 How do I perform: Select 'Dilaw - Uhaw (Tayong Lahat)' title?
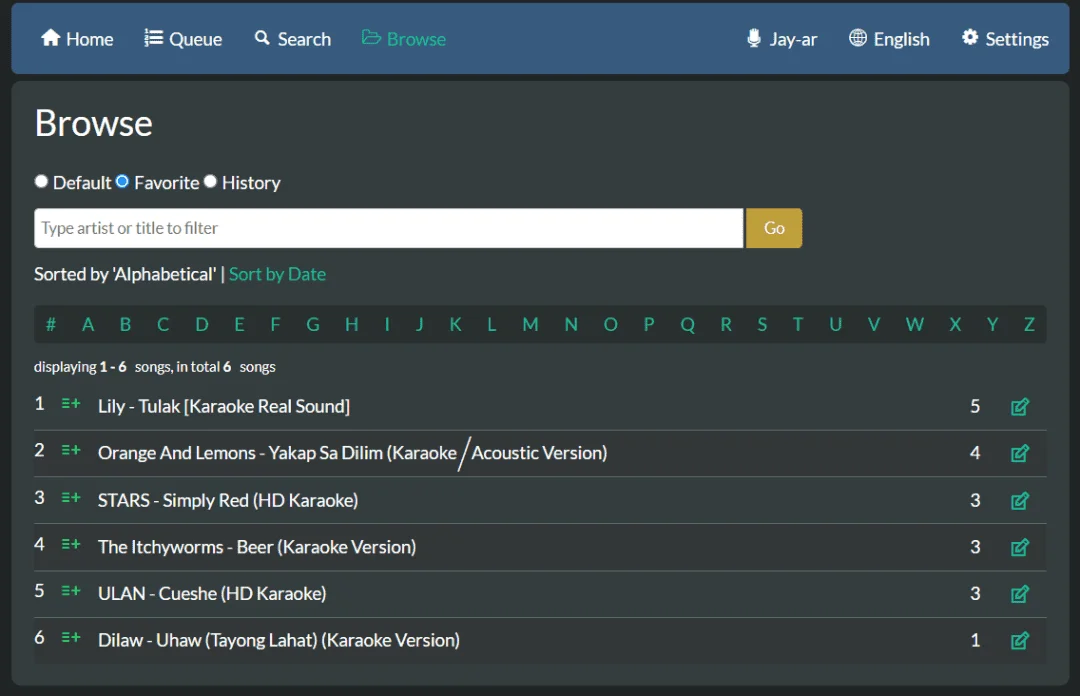tap(279, 641)
